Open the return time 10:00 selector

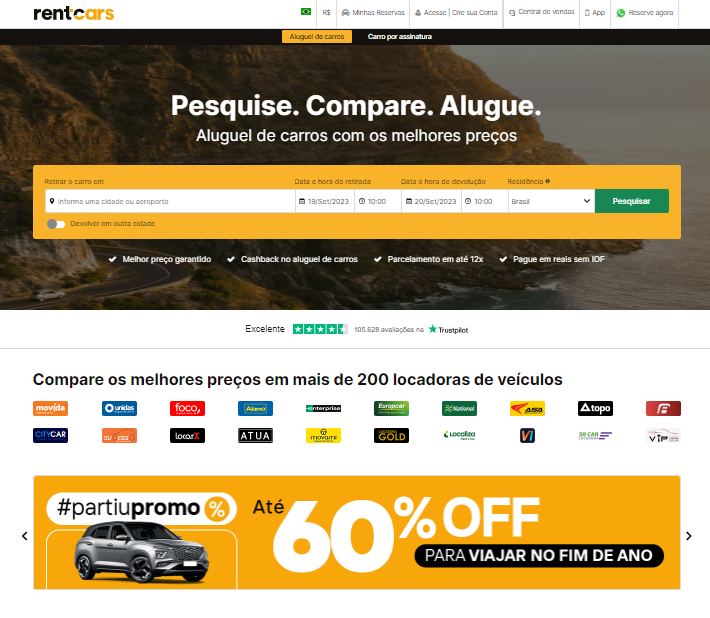(x=484, y=201)
